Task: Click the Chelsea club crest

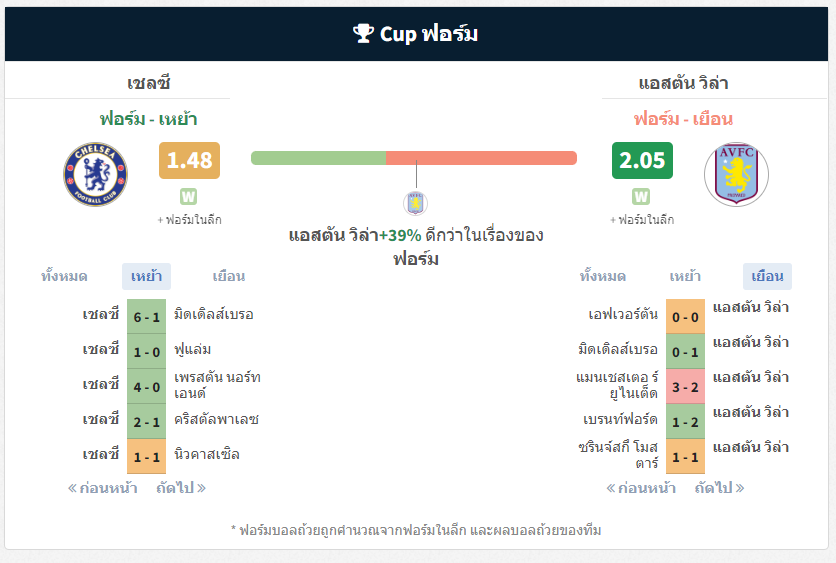Action: (95, 174)
